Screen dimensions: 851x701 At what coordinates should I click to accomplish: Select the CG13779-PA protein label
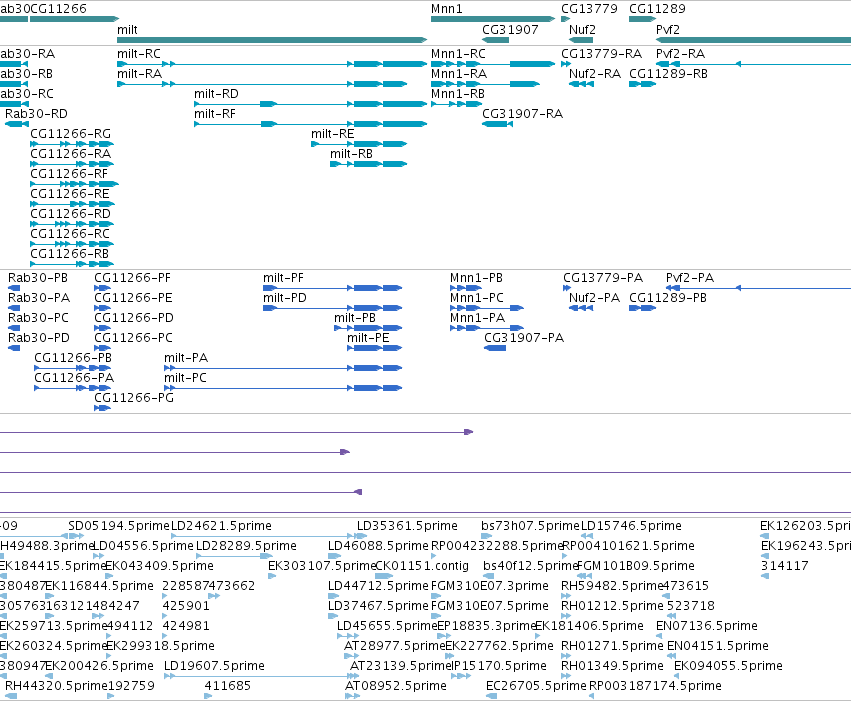tap(602, 278)
